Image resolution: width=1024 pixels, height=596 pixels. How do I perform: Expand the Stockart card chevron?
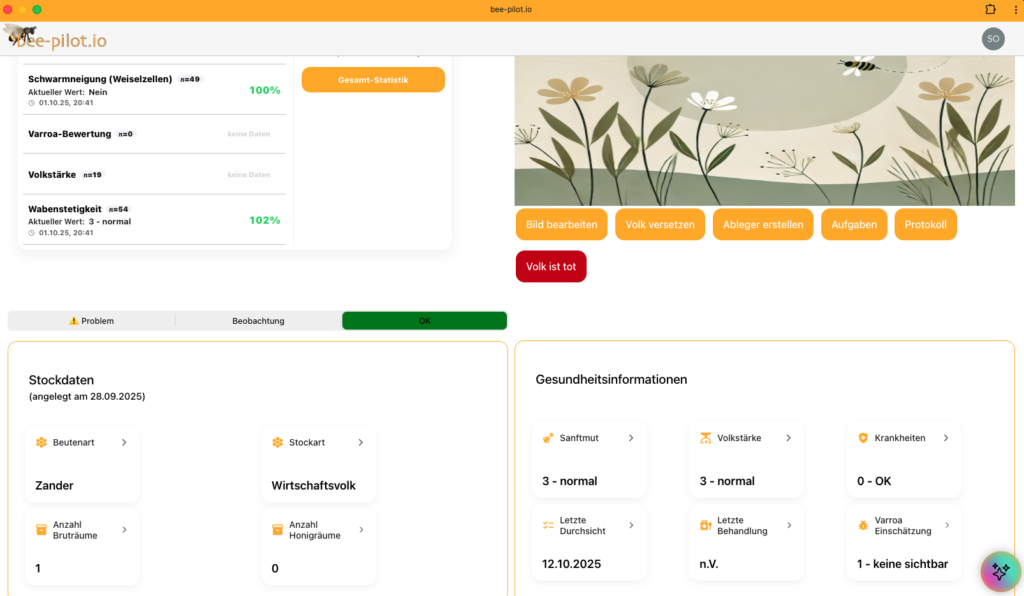point(359,441)
